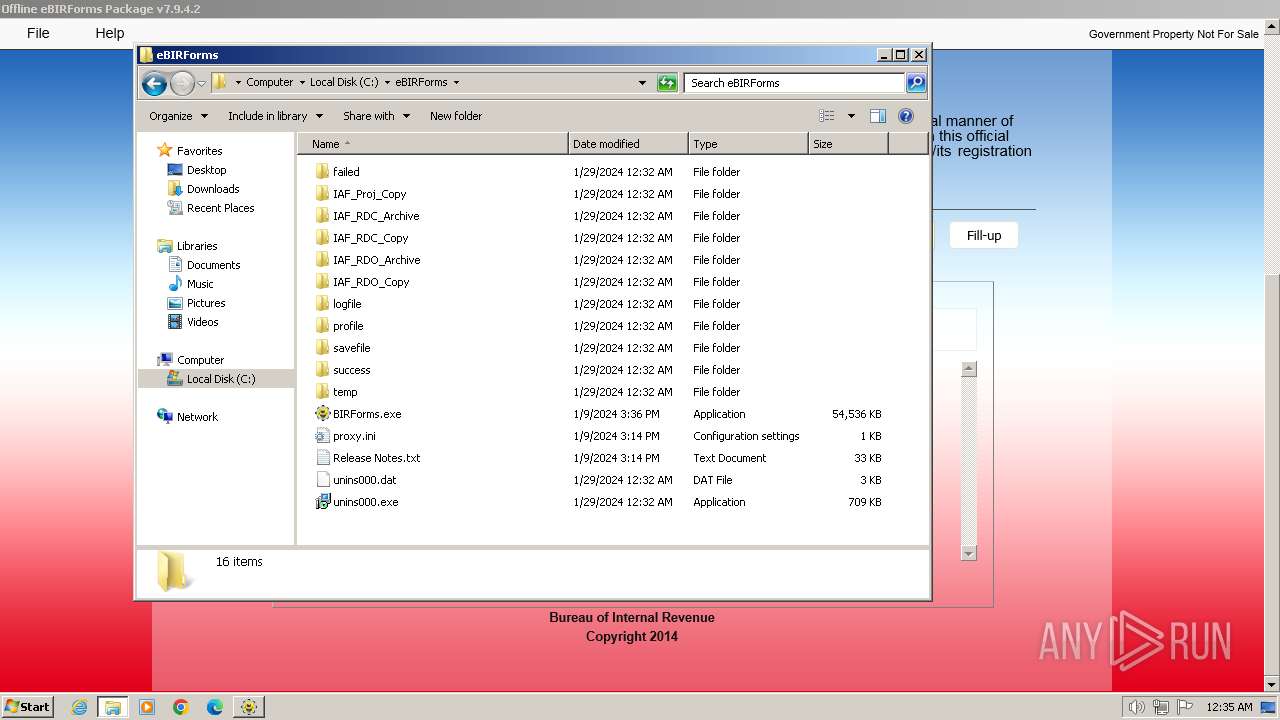Select the unins000.exe uninstaller icon
Screen dimensions: 1280x720
pyautogui.click(x=322, y=502)
